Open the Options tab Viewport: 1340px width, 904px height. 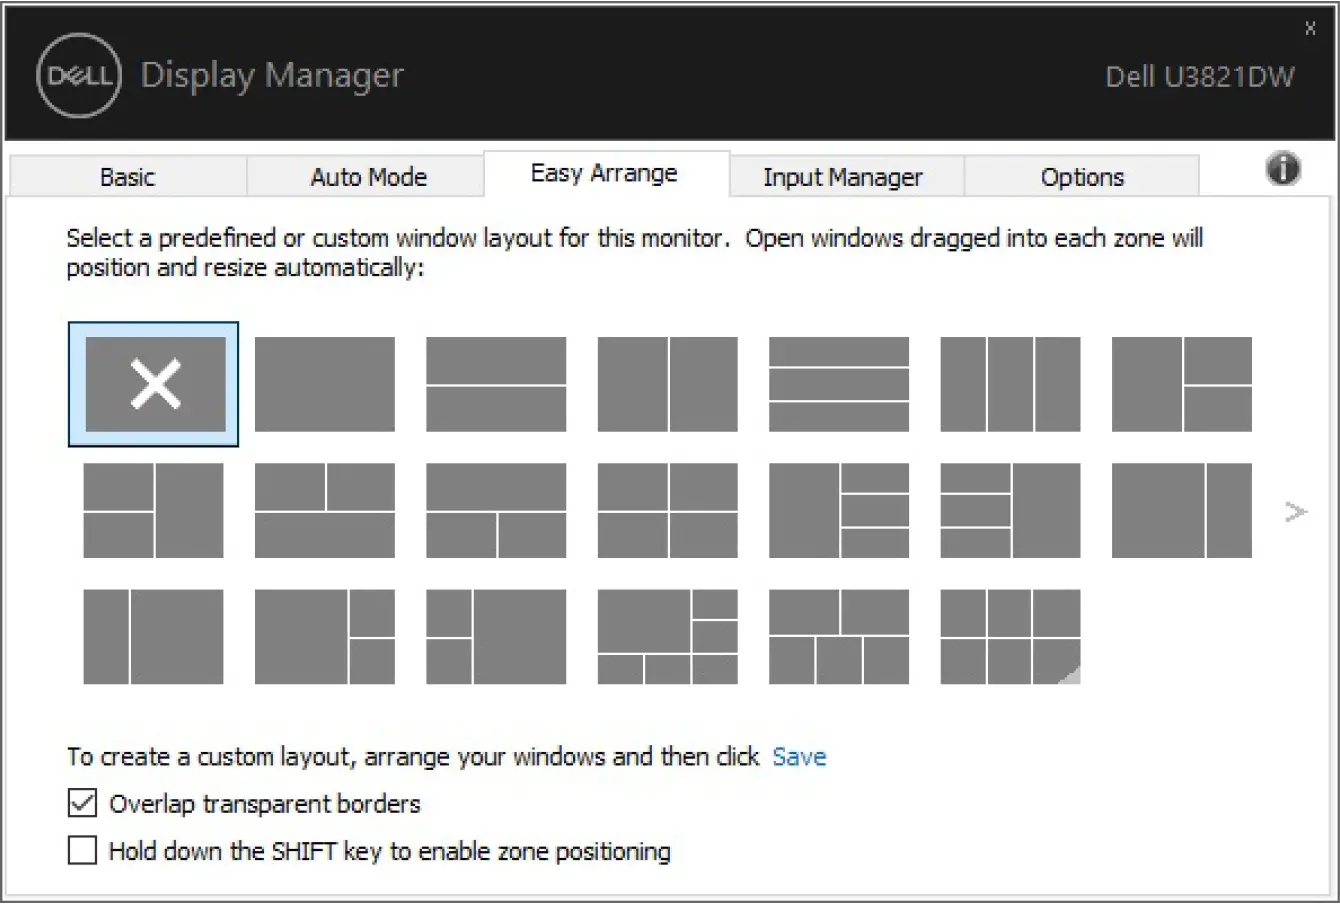pos(1082,177)
